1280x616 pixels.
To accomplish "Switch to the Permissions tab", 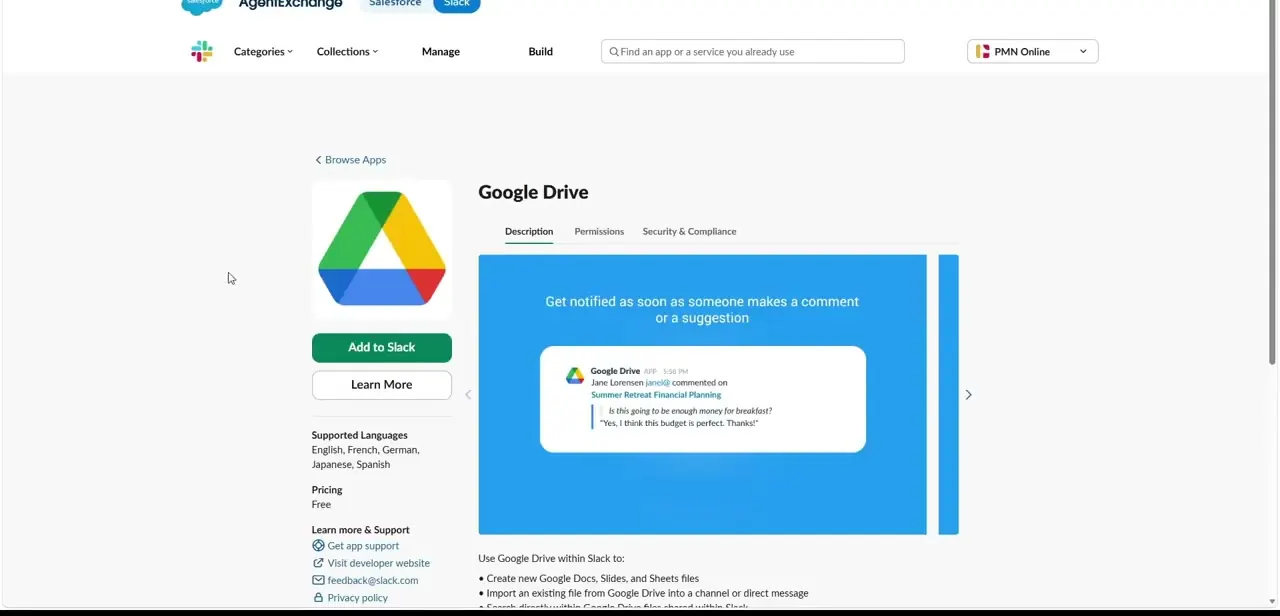I will tap(599, 232).
